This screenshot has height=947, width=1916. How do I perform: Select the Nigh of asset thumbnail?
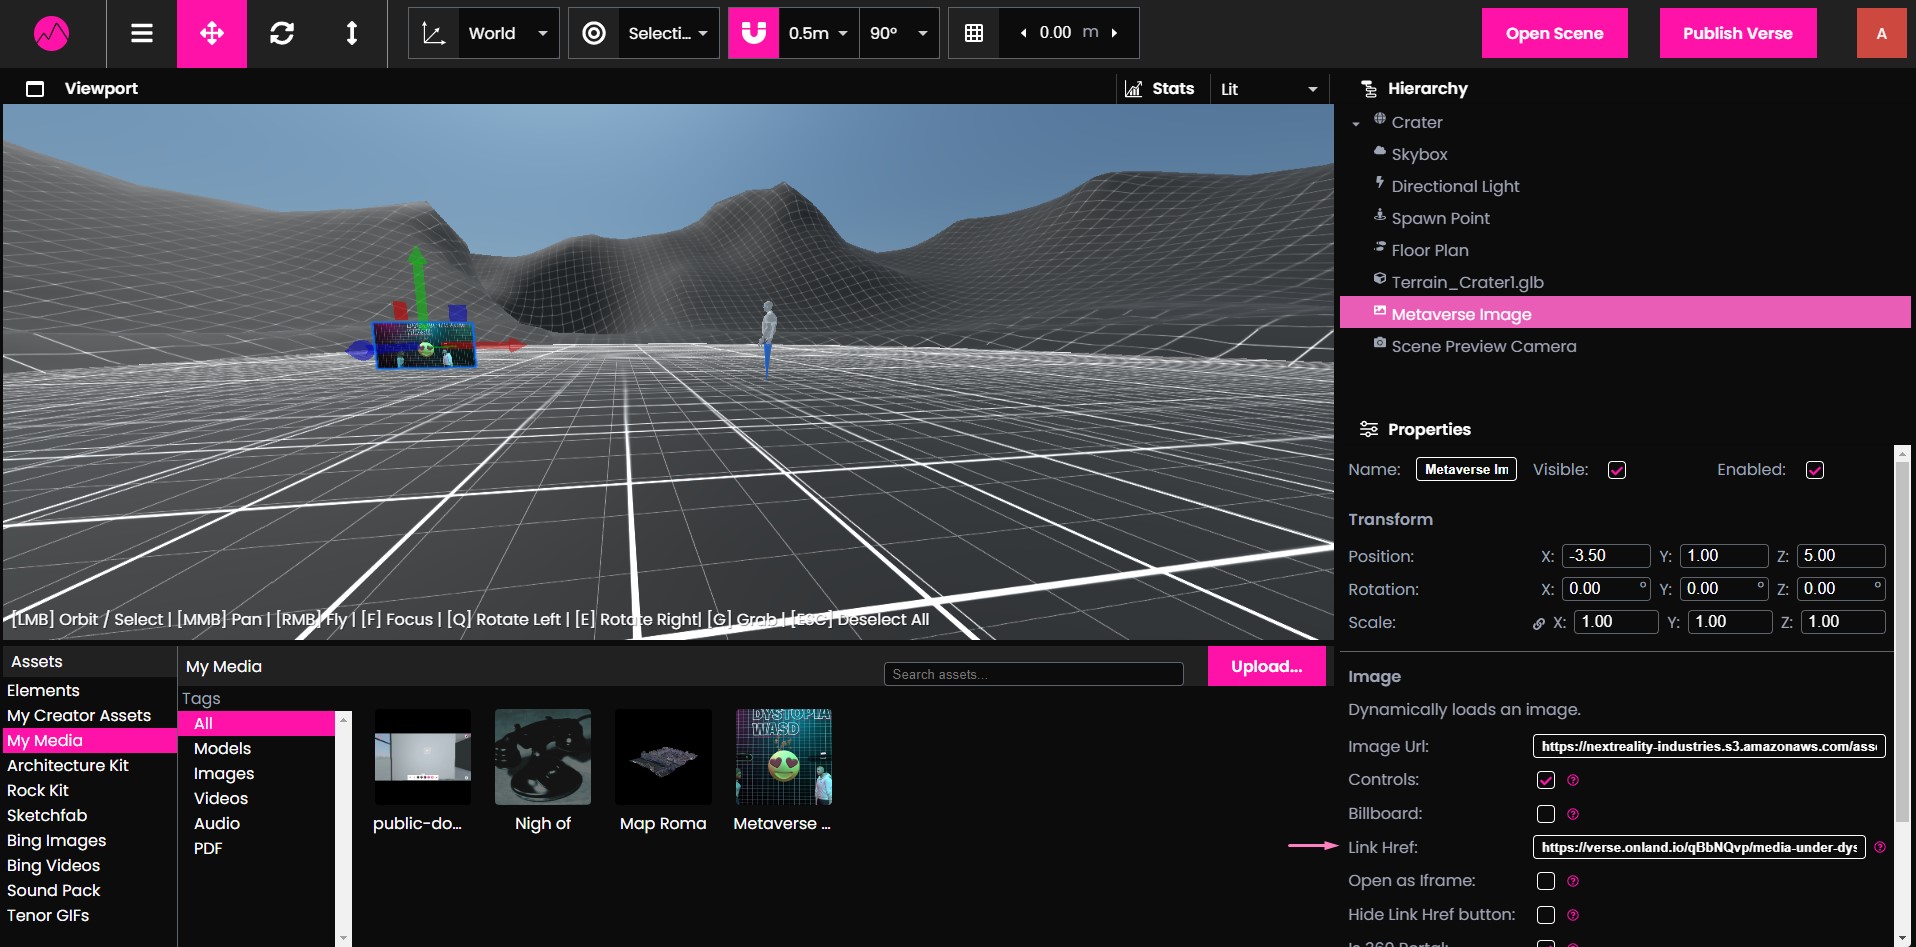543,757
